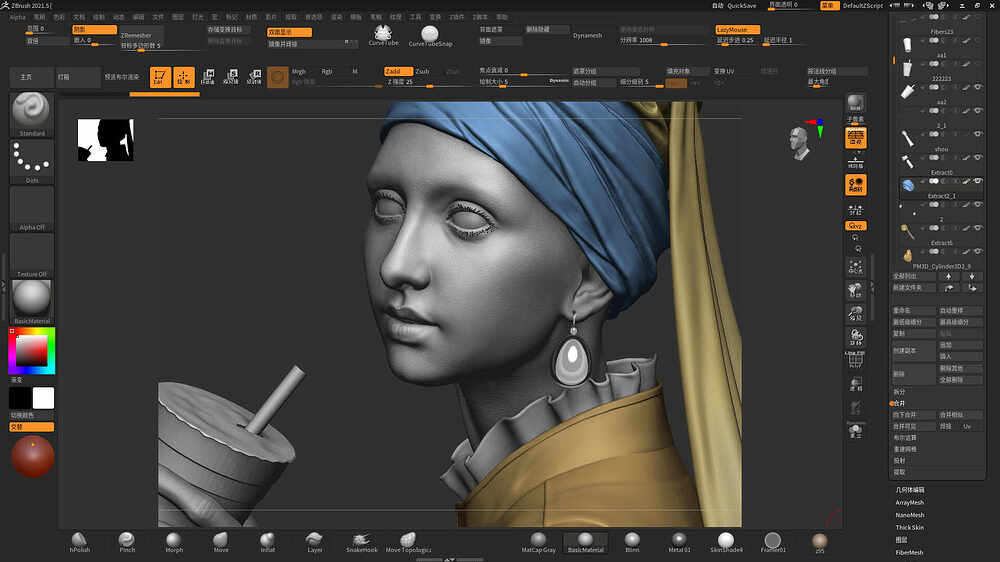This screenshot has width=1000, height=562.
Task: Select the Move transform icon
Action: pyautogui.click(x=208, y=77)
